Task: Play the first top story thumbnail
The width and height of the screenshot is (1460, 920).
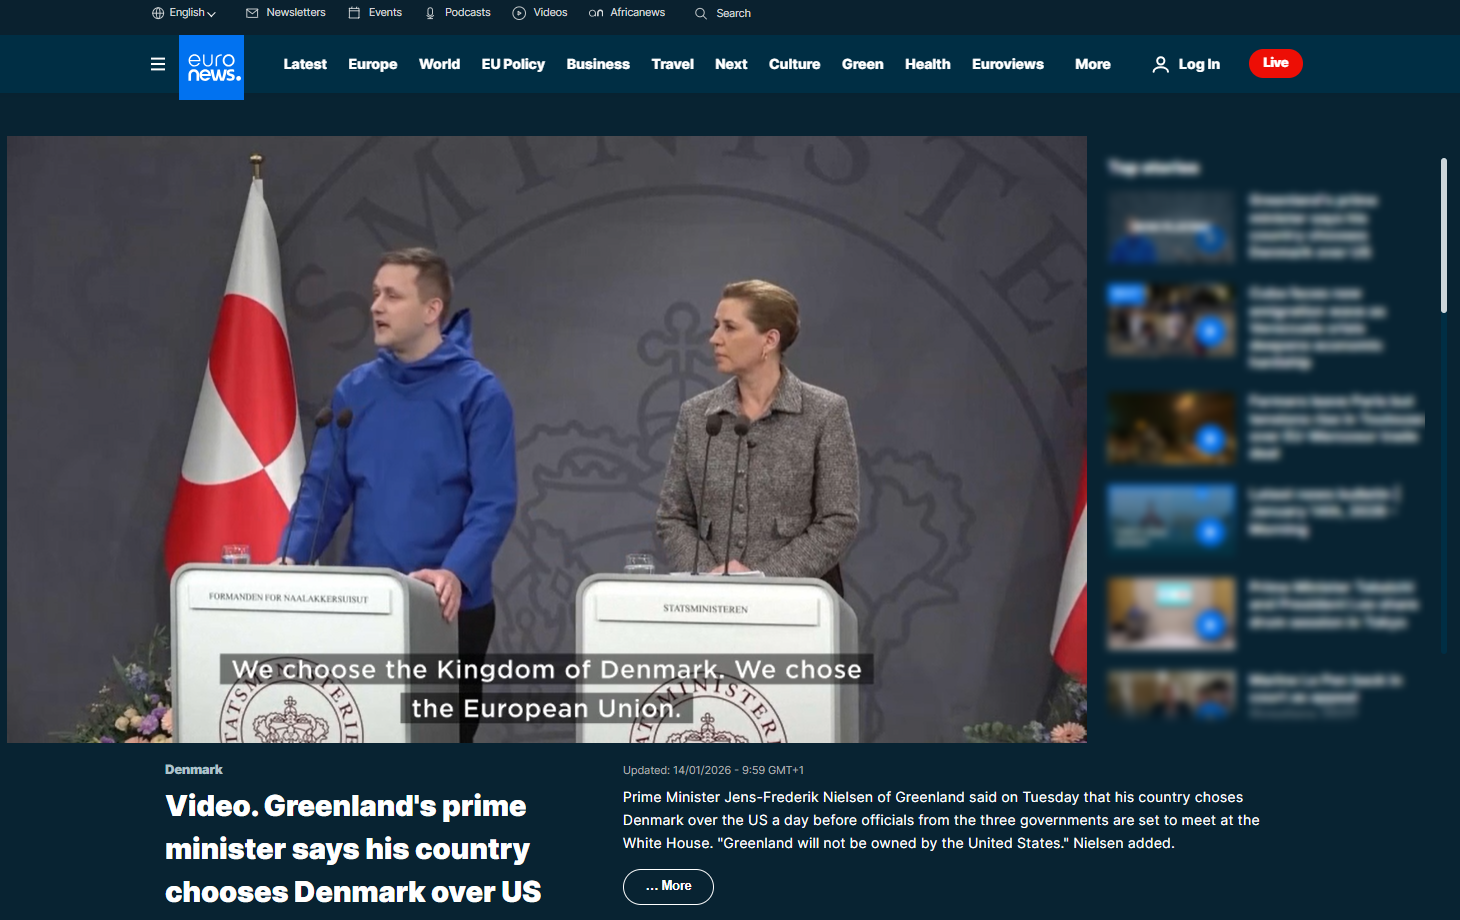Action: [x=1171, y=228]
